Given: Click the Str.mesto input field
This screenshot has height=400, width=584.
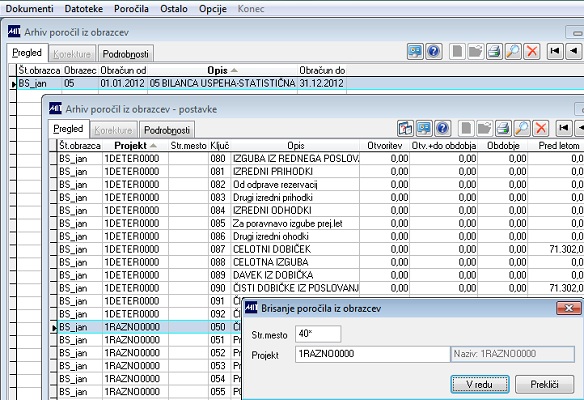Looking at the screenshot, I should click(318, 334).
